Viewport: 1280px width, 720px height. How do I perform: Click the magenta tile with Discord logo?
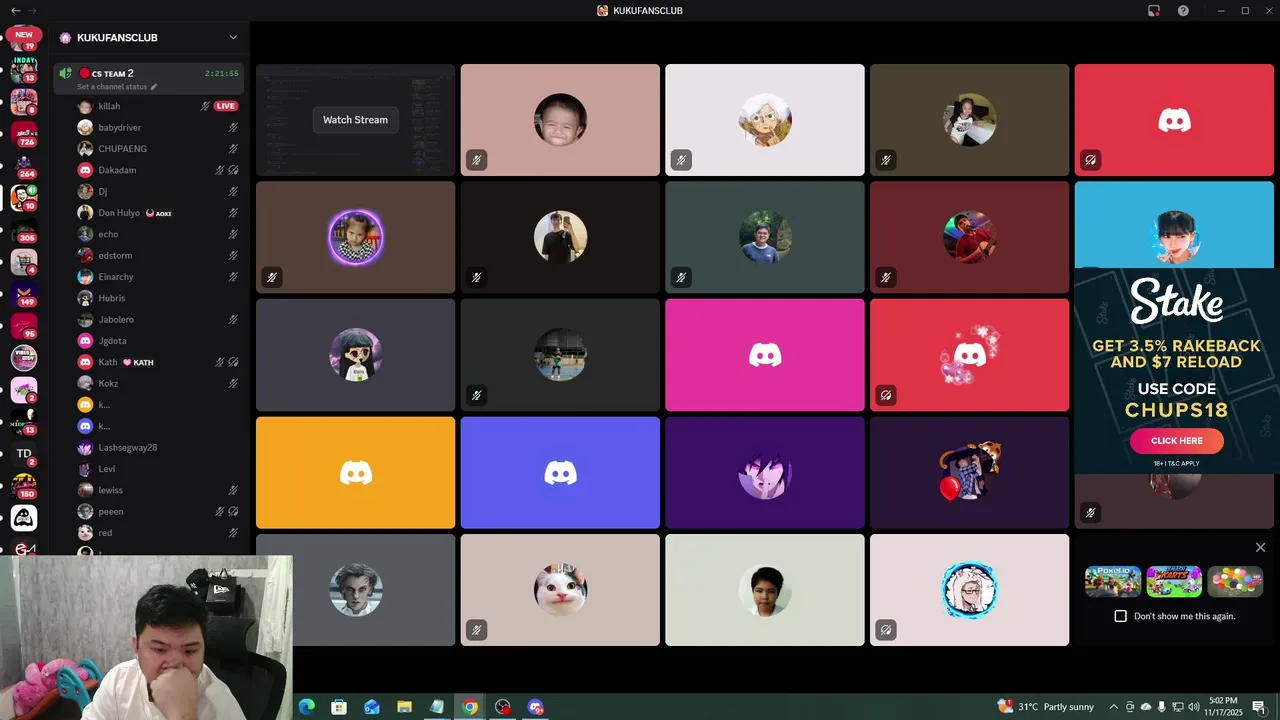(765, 355)
